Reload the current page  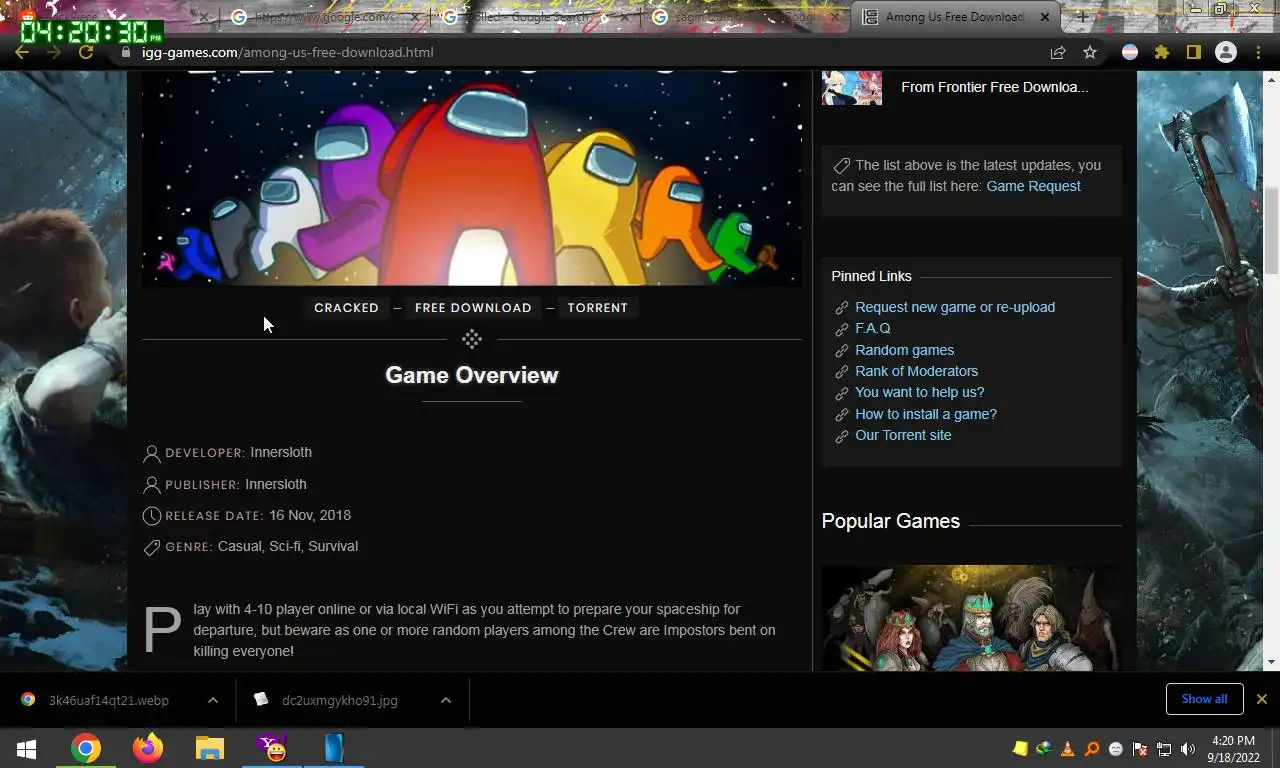click(x=86, y=52)
